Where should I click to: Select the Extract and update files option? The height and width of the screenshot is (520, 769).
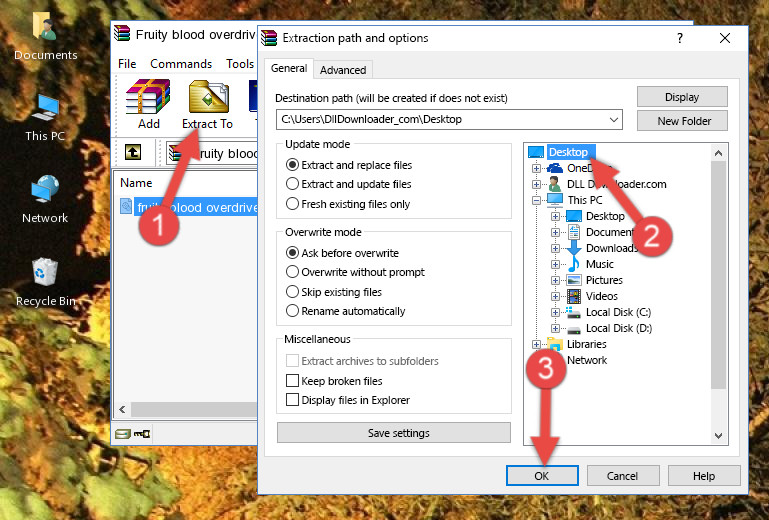click(293, 184)
